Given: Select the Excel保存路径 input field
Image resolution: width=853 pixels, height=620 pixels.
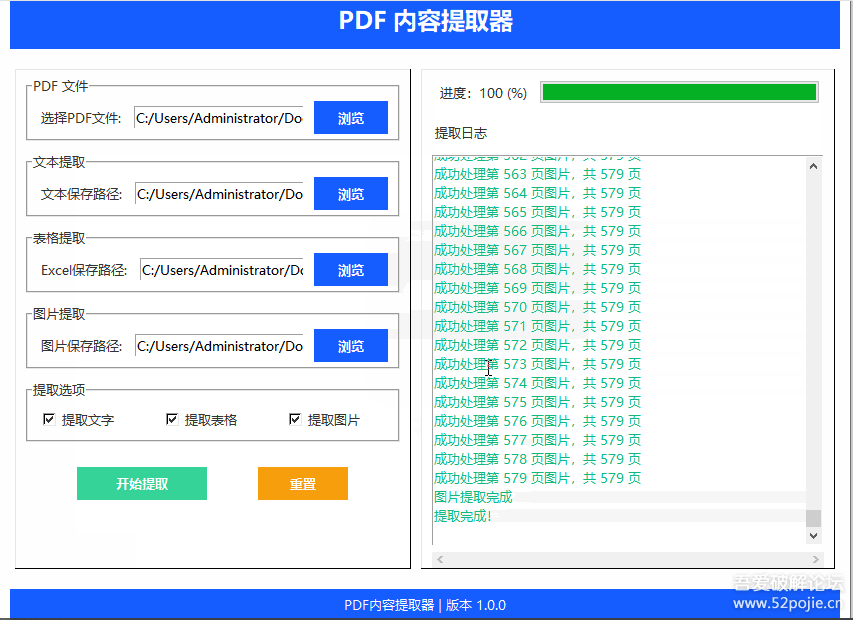Looking at the screenshot, I should [x=221, y=270].
